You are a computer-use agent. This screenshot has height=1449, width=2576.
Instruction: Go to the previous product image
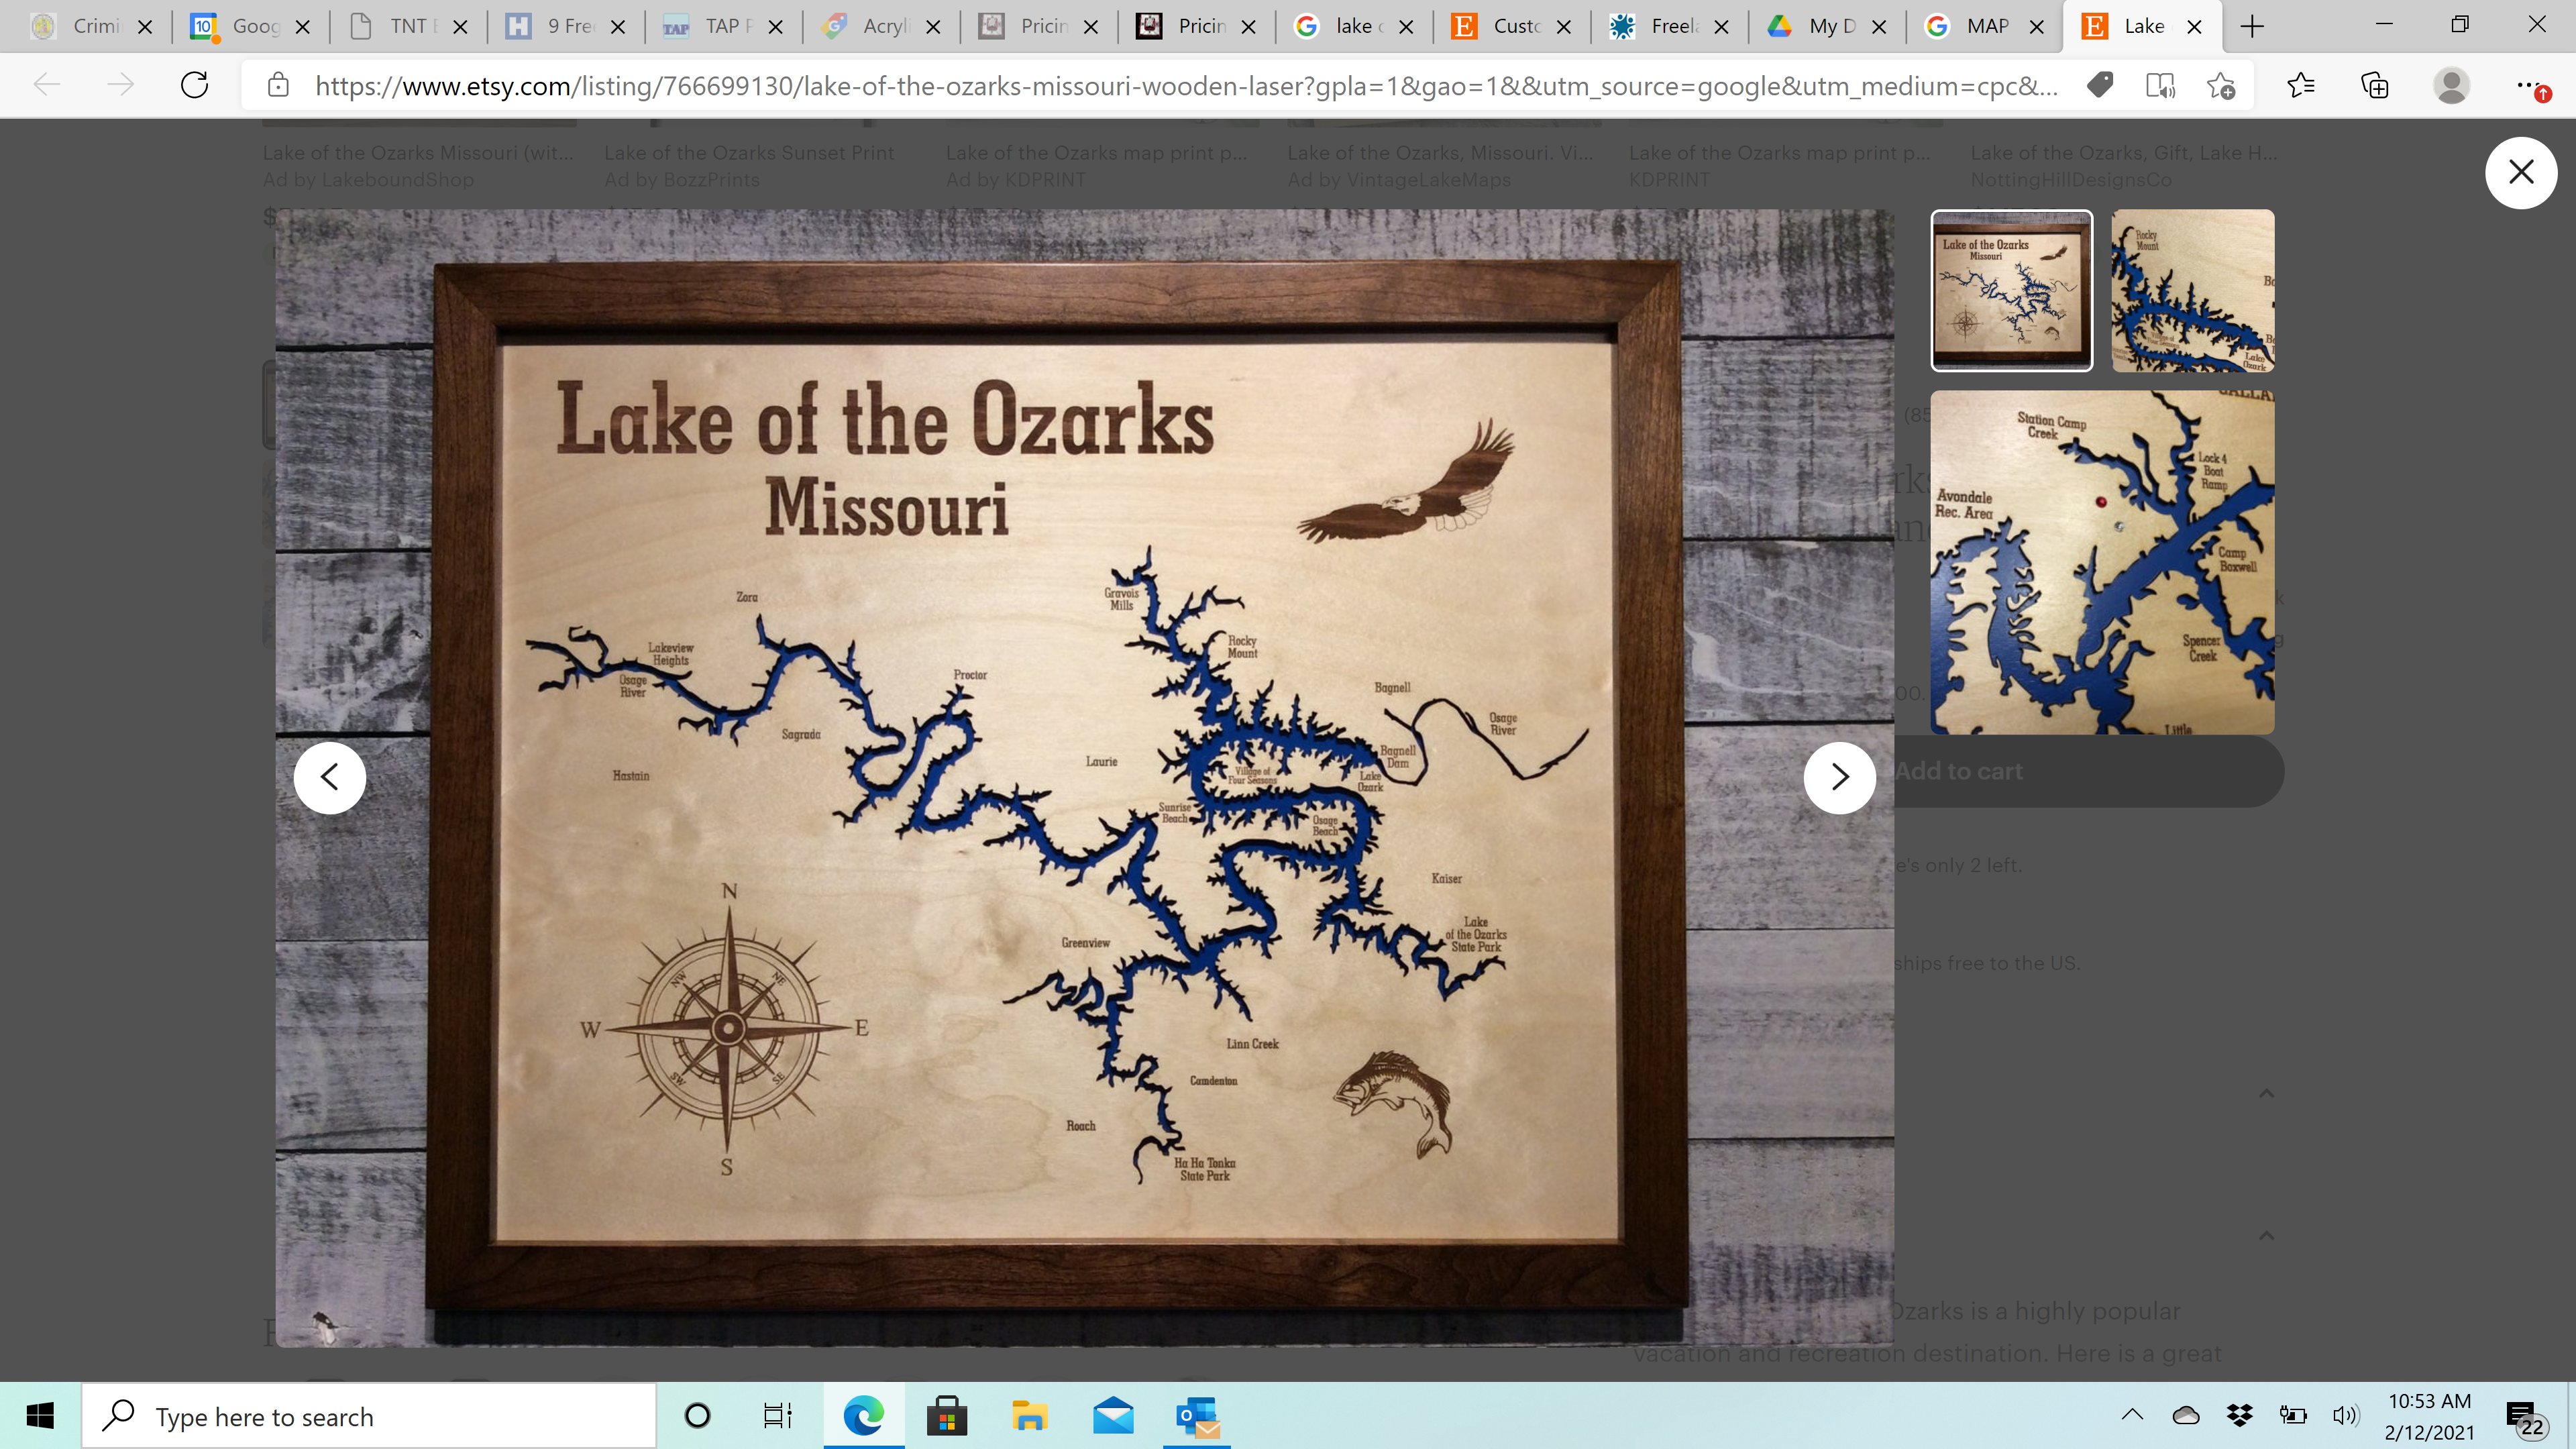(x=330, y=777)
